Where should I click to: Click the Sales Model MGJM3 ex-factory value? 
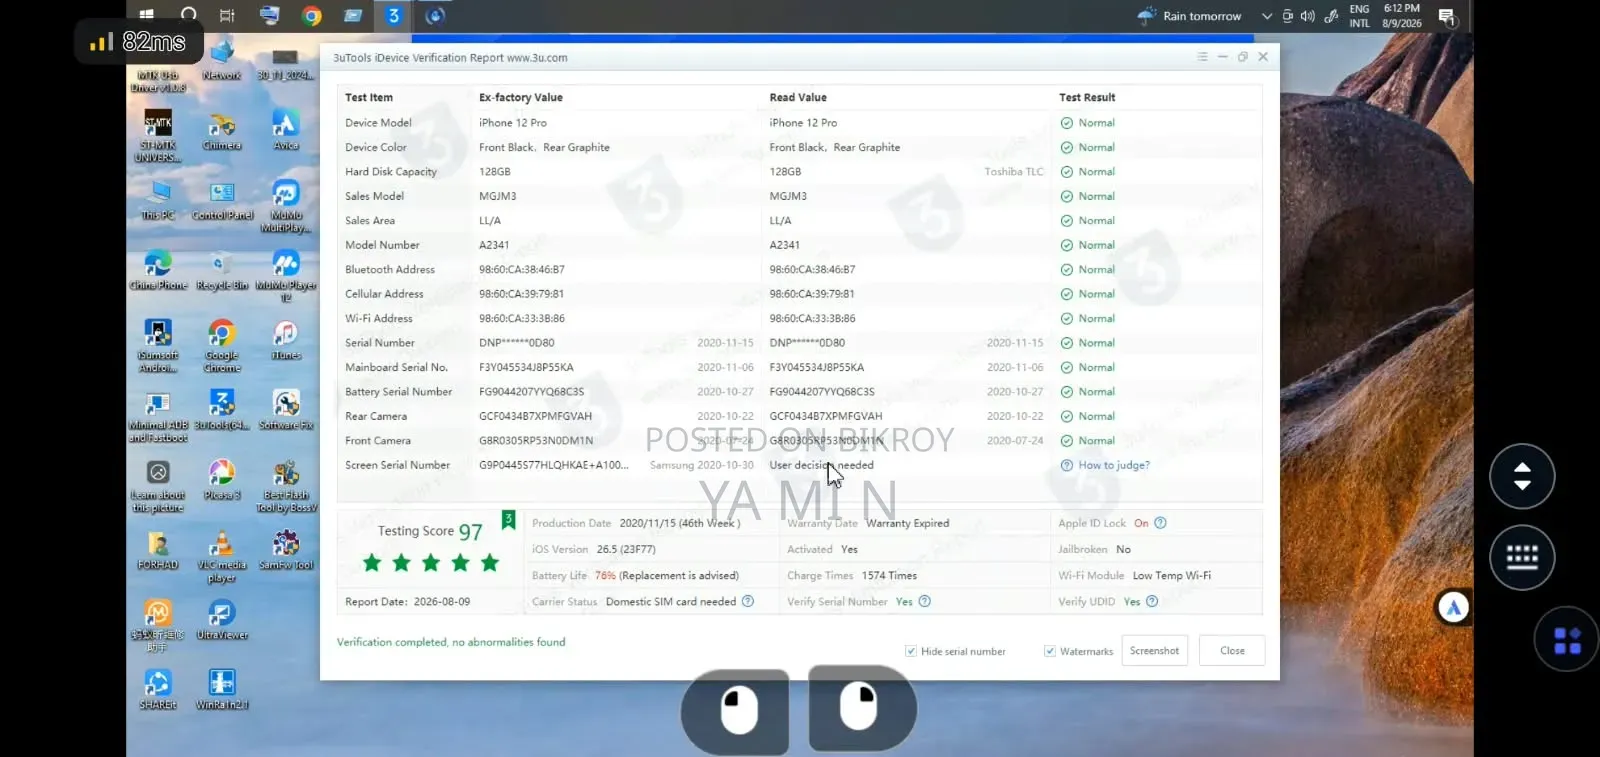click(498, 196)
